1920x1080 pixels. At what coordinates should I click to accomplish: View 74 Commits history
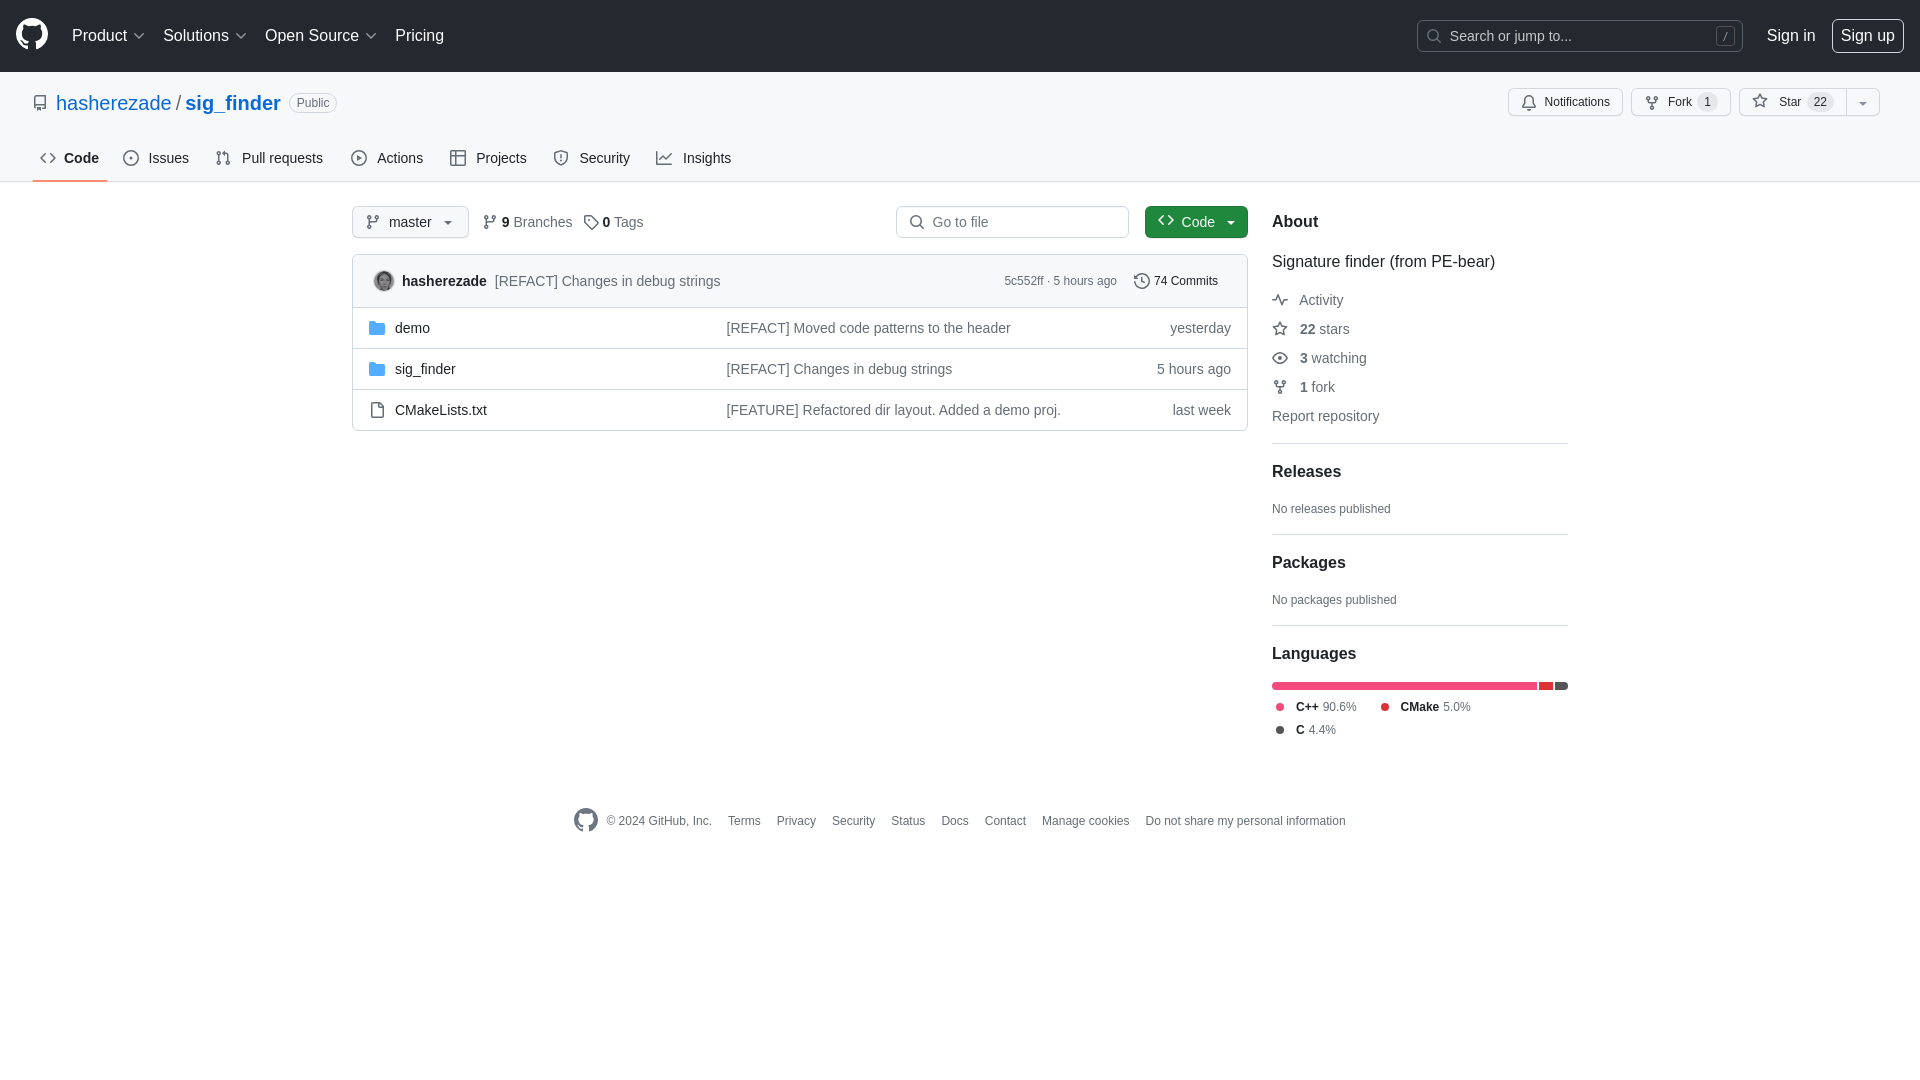1176,281
